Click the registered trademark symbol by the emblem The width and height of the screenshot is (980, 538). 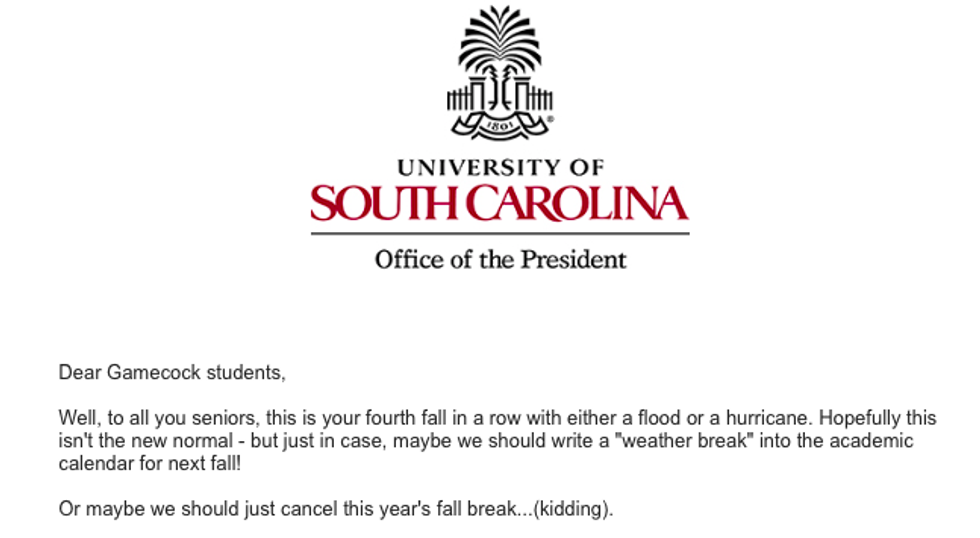pos(550,118)
